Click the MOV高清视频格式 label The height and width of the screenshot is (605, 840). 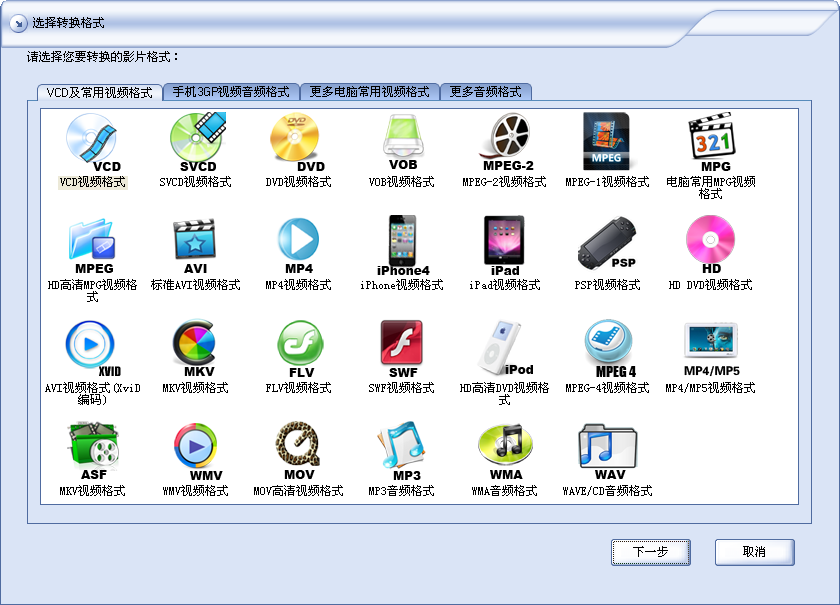(x=298, y=491)
